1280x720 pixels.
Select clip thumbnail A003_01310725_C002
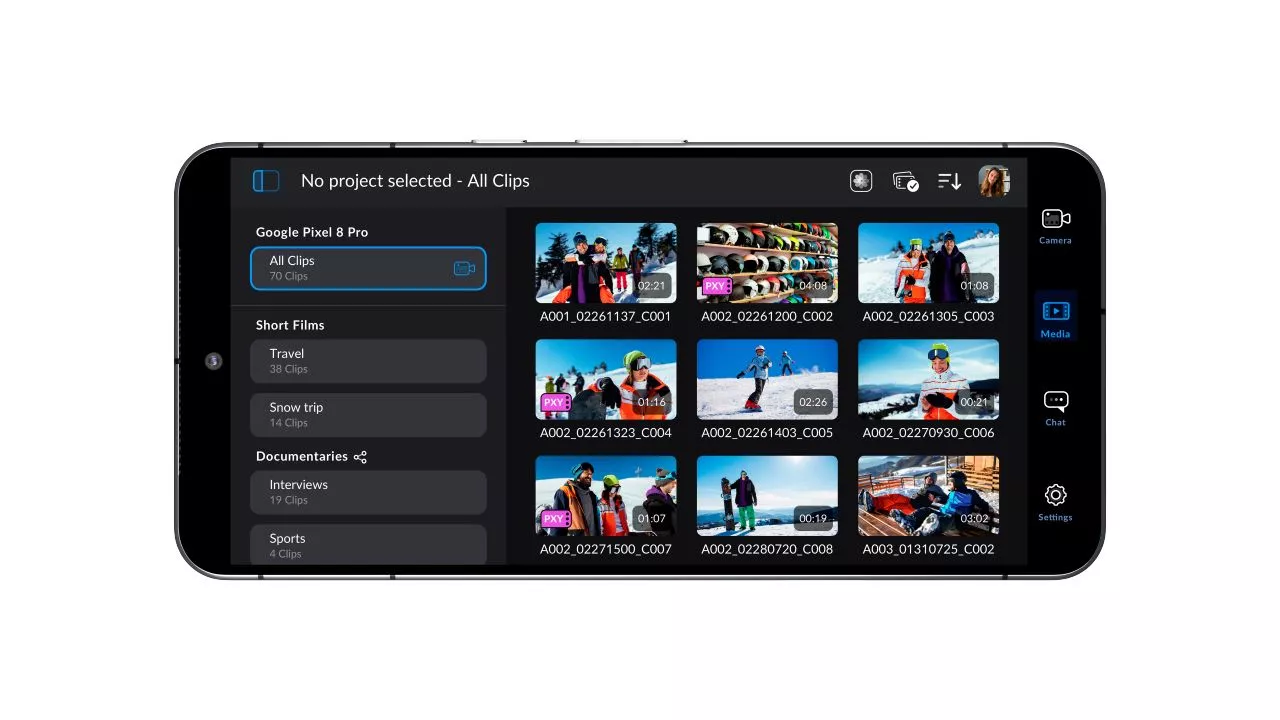(x=928, y=495)
